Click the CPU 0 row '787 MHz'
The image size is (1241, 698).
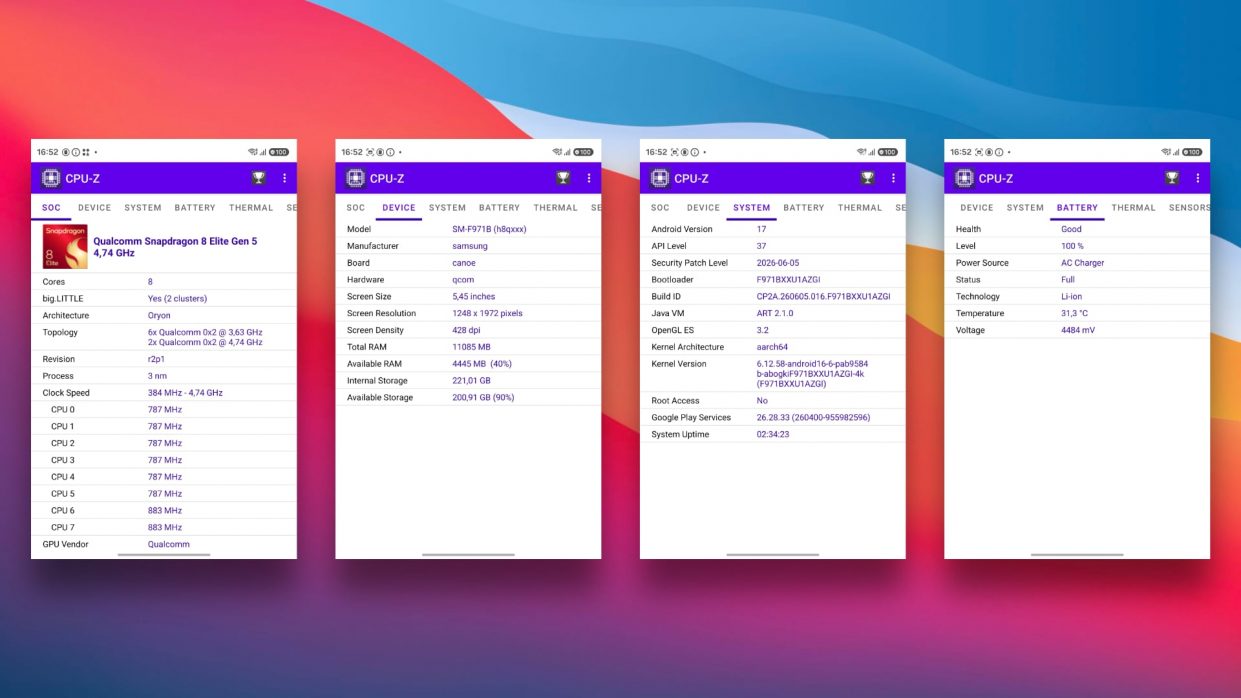point(165,410)
